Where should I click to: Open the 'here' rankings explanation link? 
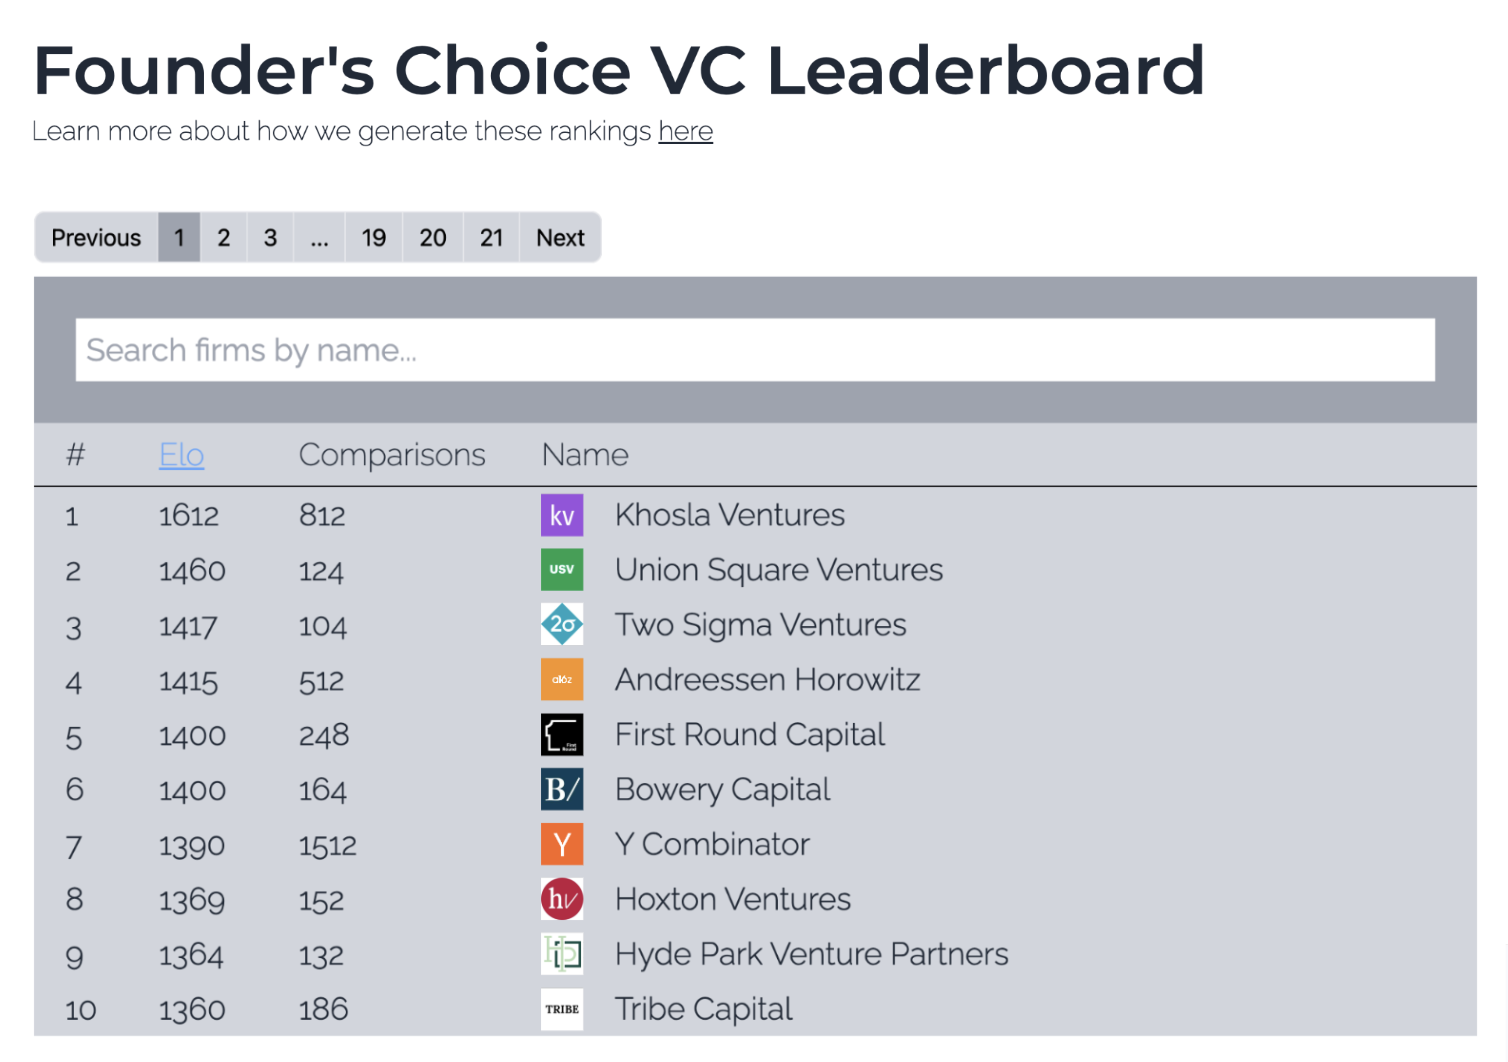click(686, 131)
